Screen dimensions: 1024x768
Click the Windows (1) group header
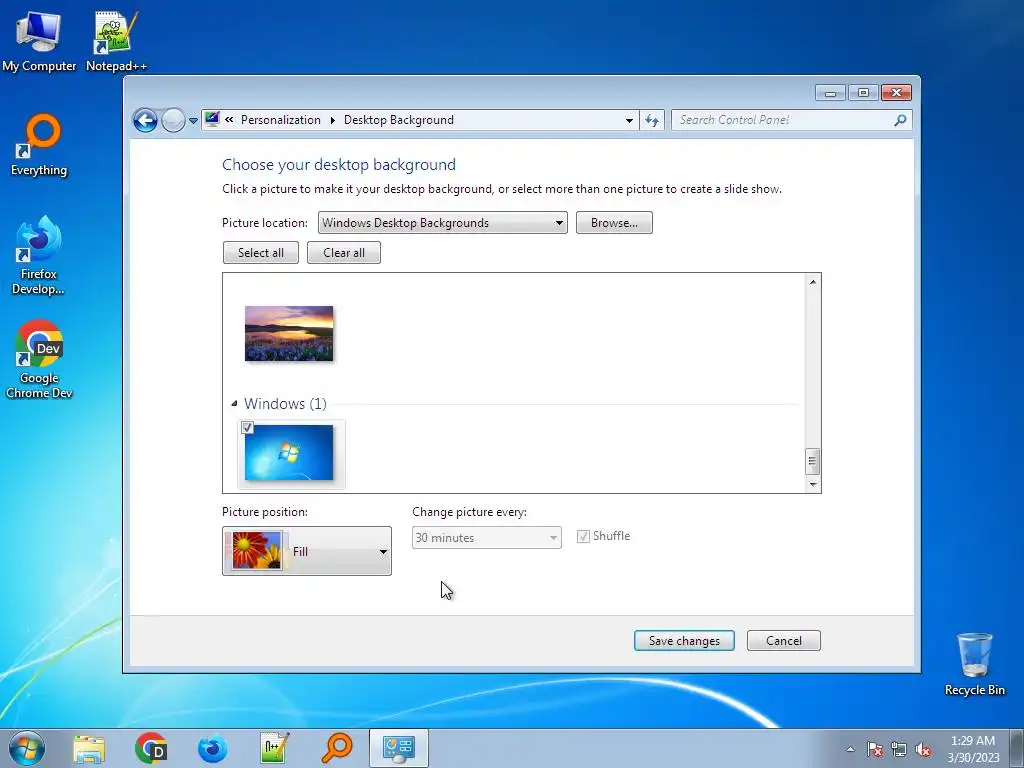click(285, 404)
